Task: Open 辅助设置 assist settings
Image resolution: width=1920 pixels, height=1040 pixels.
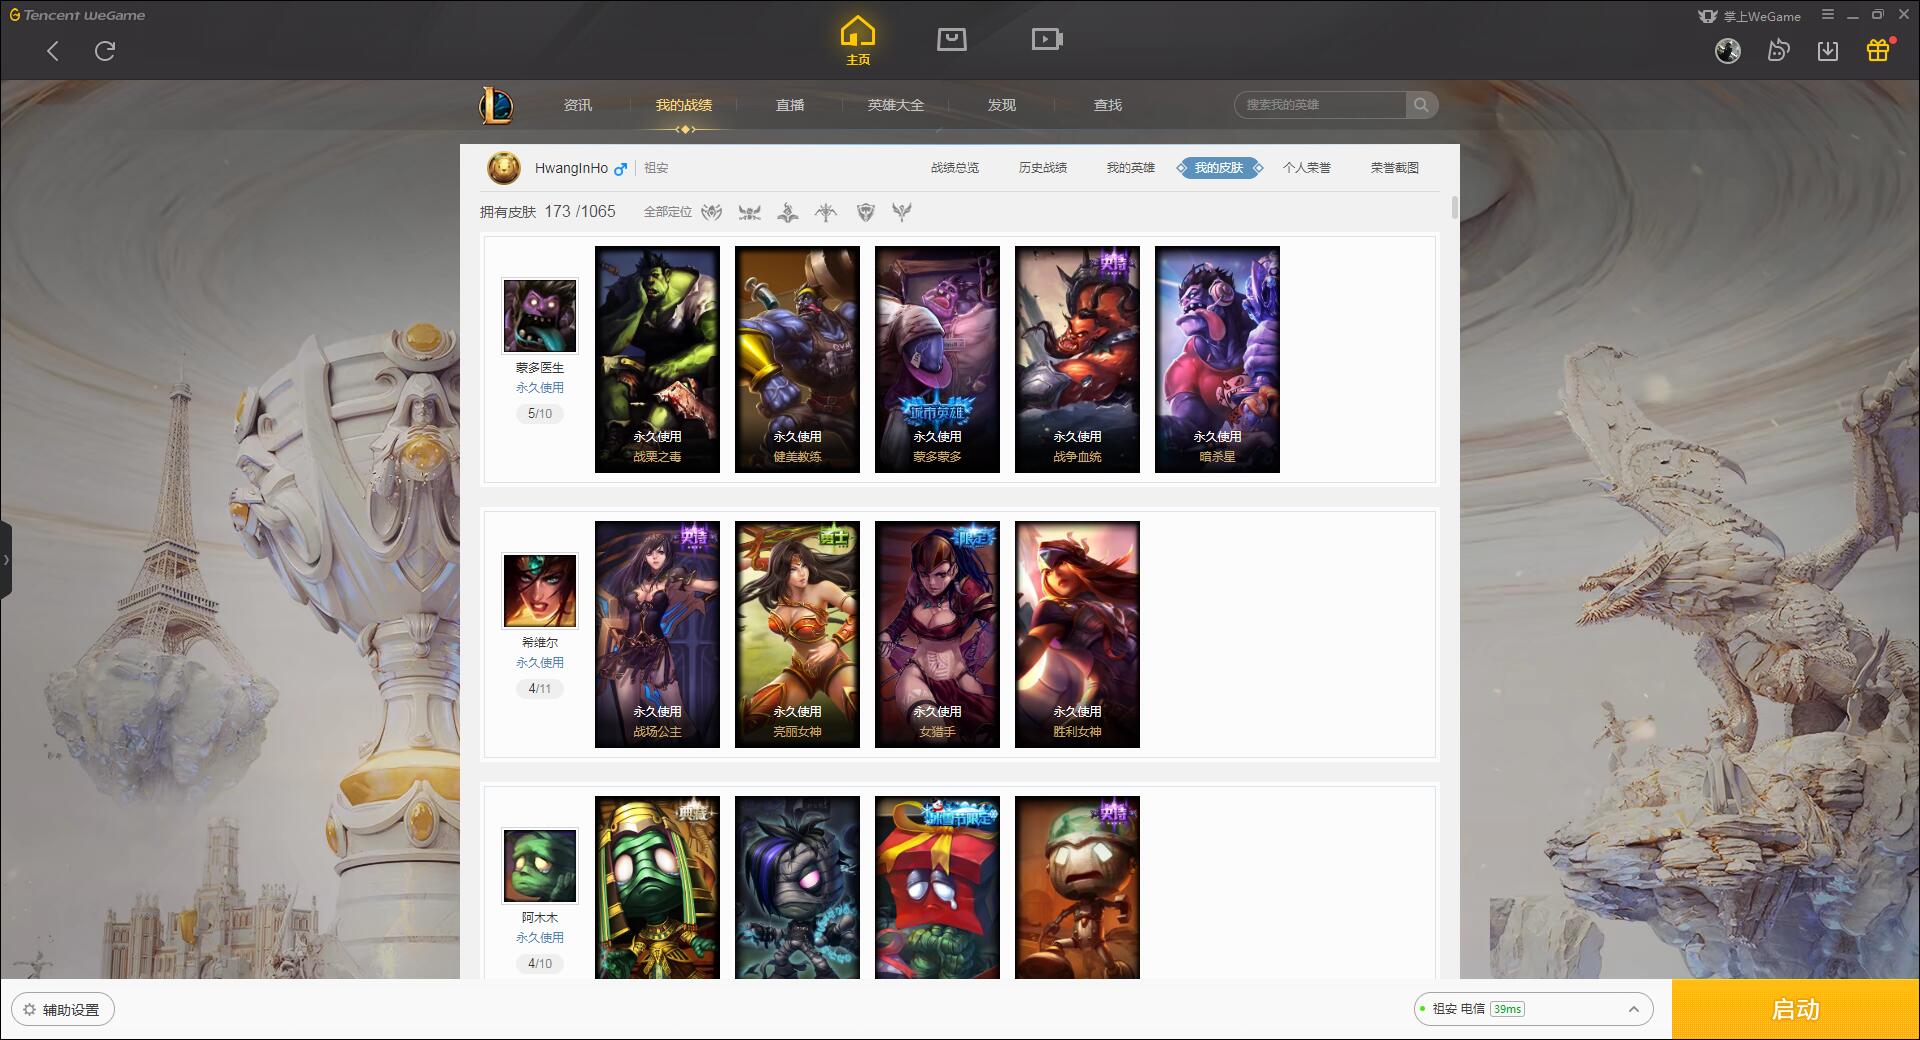Action: point(63,1010)
